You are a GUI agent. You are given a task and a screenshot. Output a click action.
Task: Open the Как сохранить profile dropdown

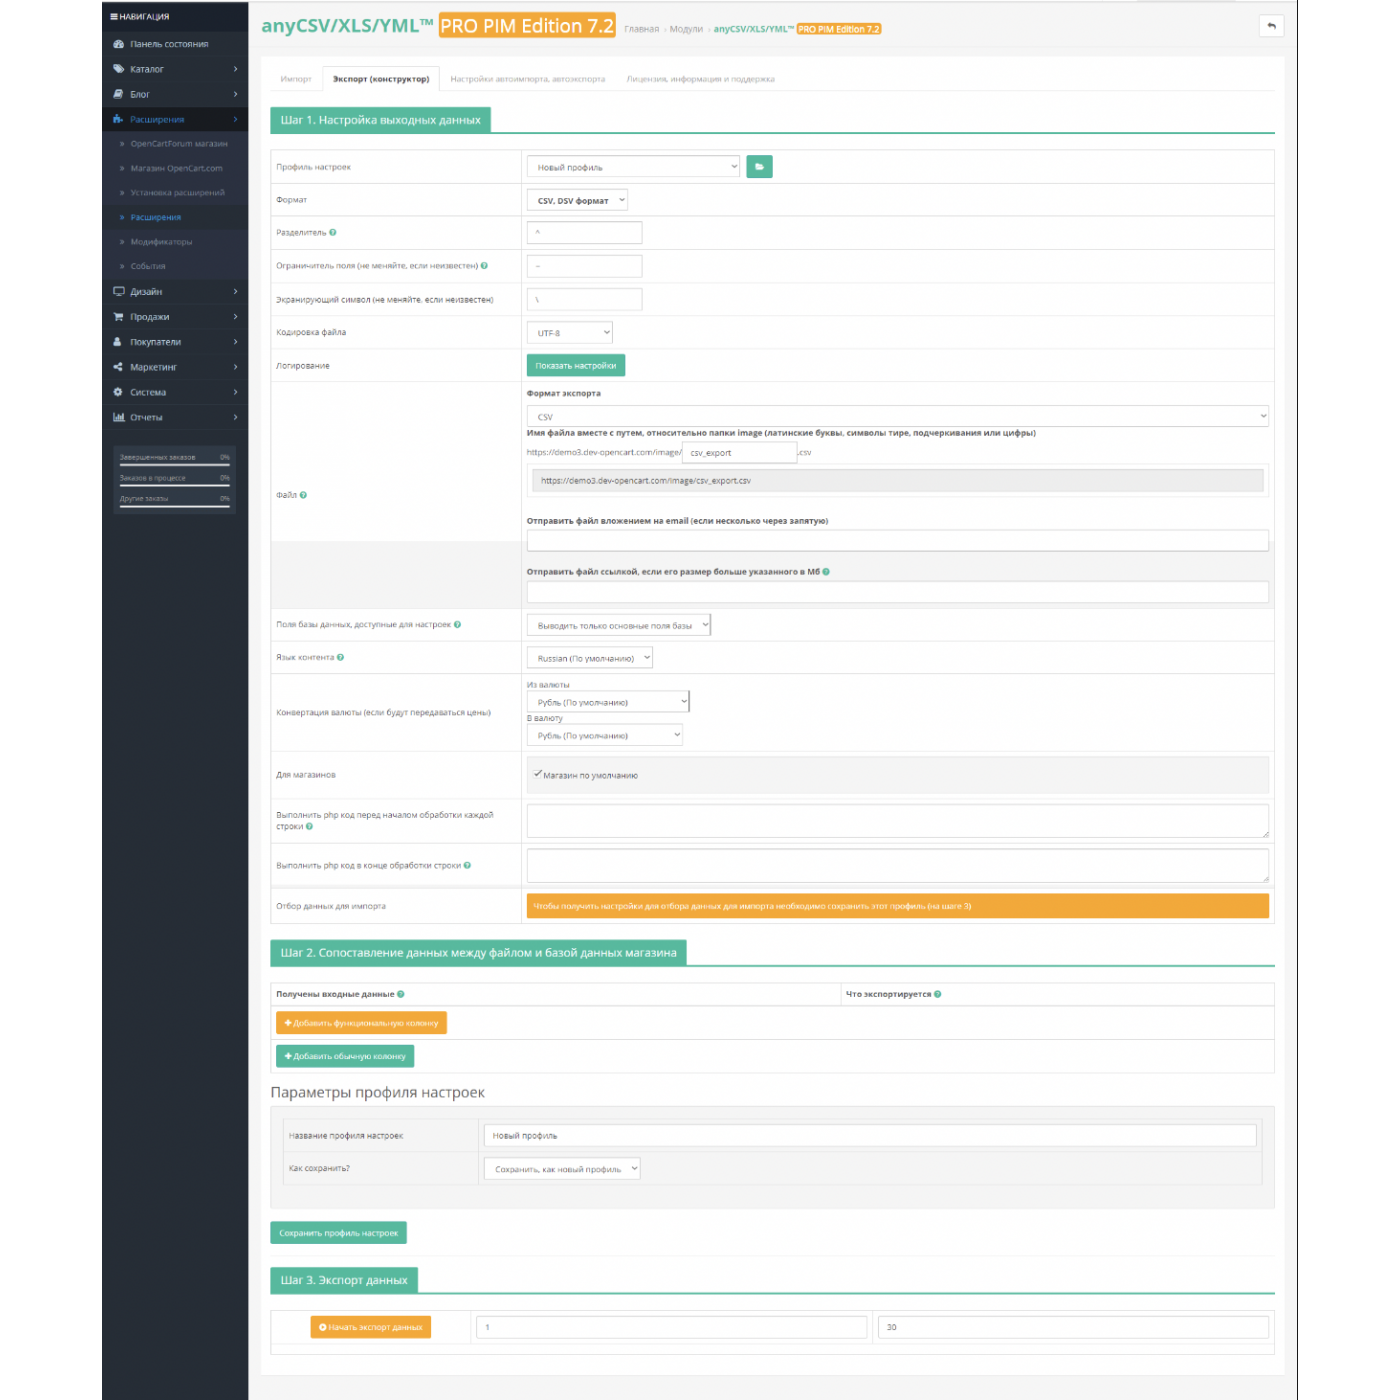(x=562, y=1169)
